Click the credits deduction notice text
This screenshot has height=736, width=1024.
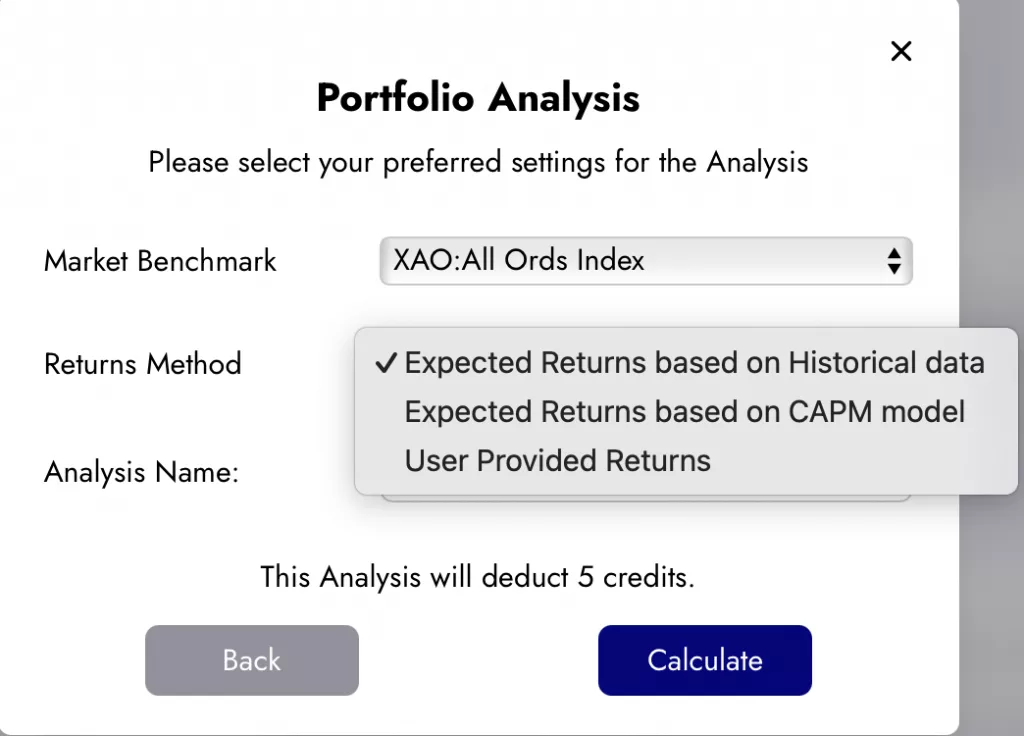[477, 577]
